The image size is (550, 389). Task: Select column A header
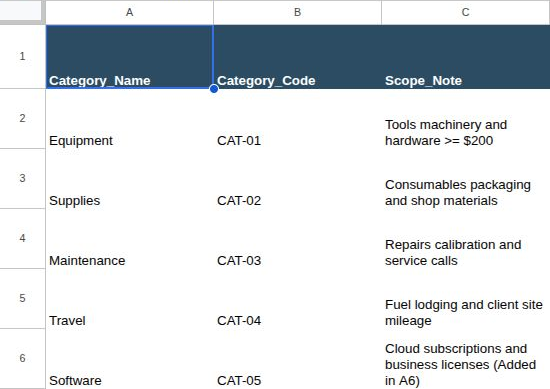[129, 12]
